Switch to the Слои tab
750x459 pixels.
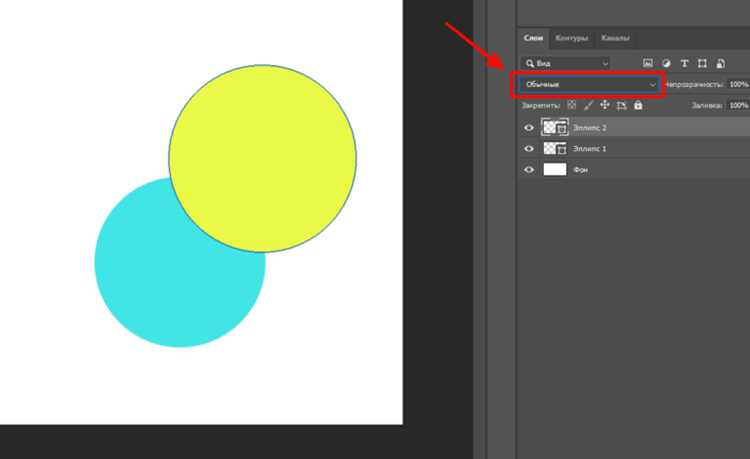point(533,38)
